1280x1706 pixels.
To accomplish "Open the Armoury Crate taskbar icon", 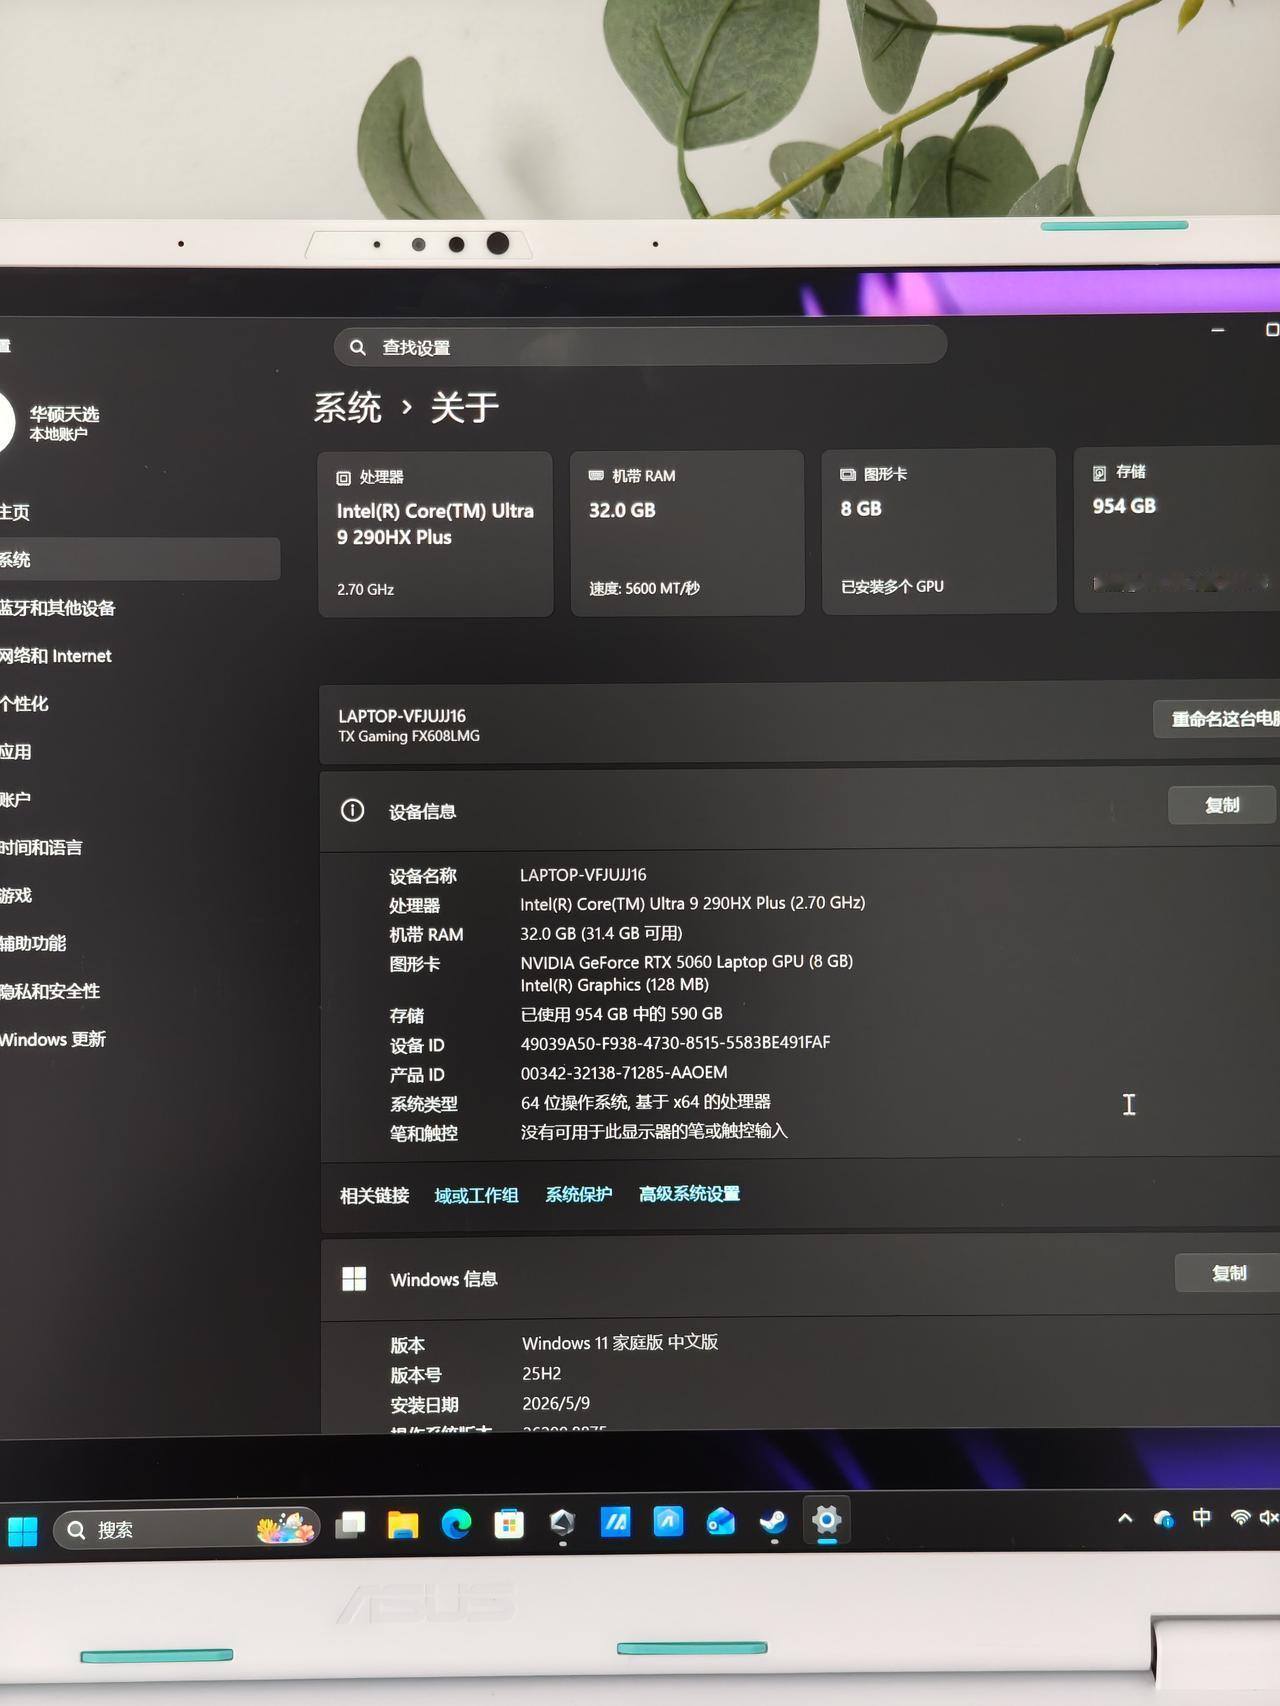I will tap(562, 1523).
